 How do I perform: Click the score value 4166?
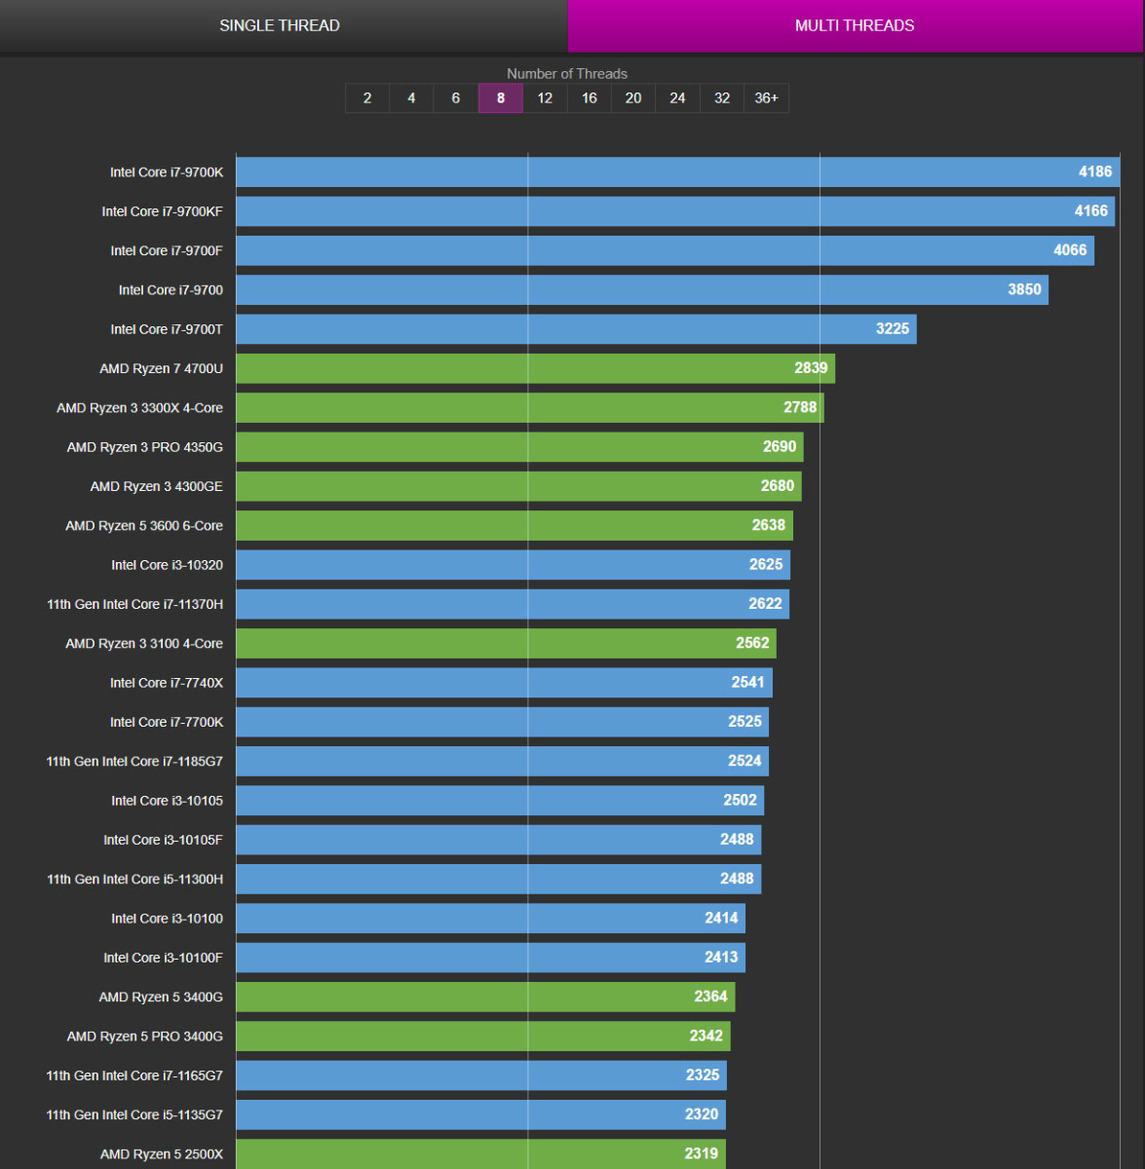[x=1091, y=211]
